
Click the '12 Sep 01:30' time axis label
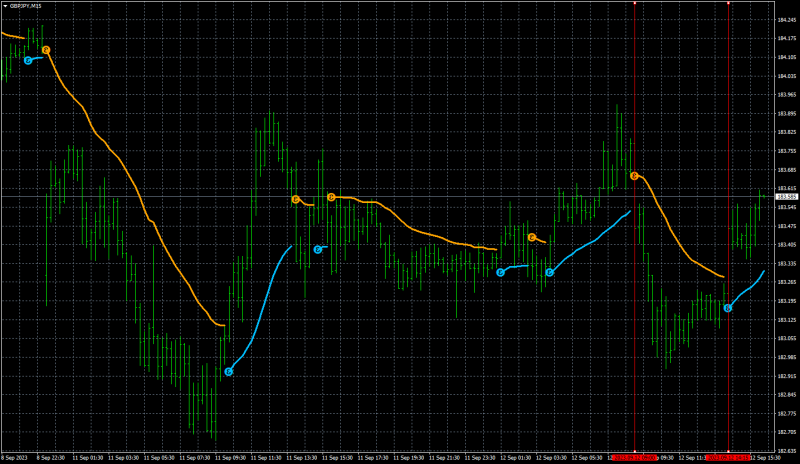(x=516, y=458)
